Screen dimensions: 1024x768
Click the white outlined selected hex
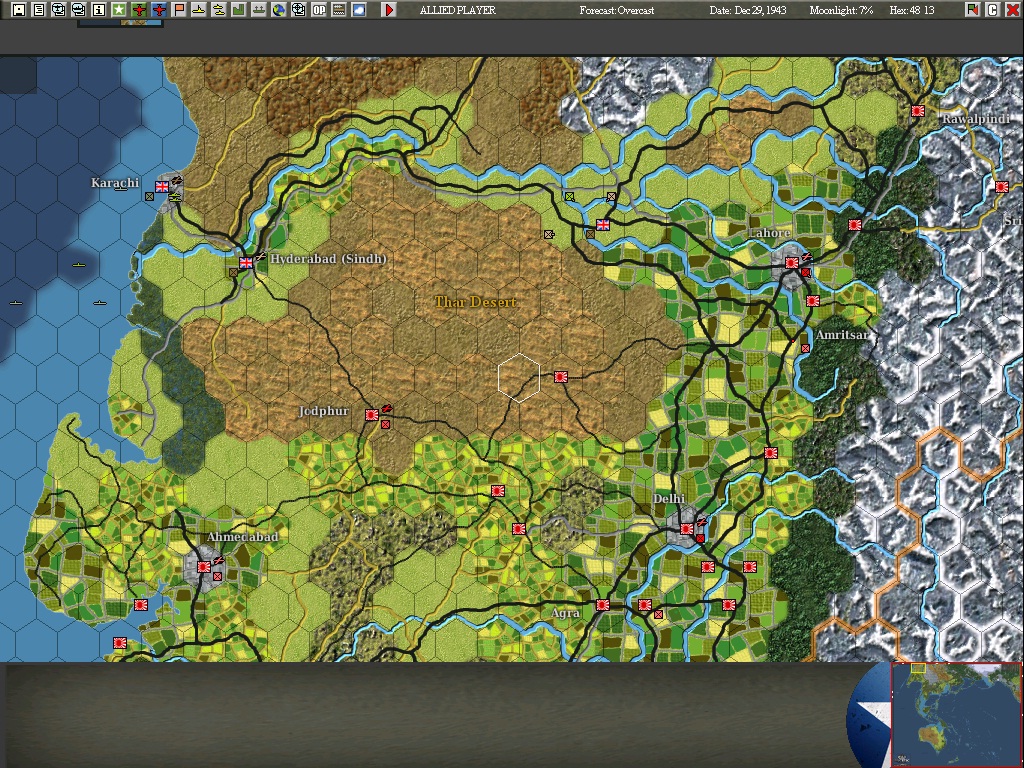coord(519,377)
